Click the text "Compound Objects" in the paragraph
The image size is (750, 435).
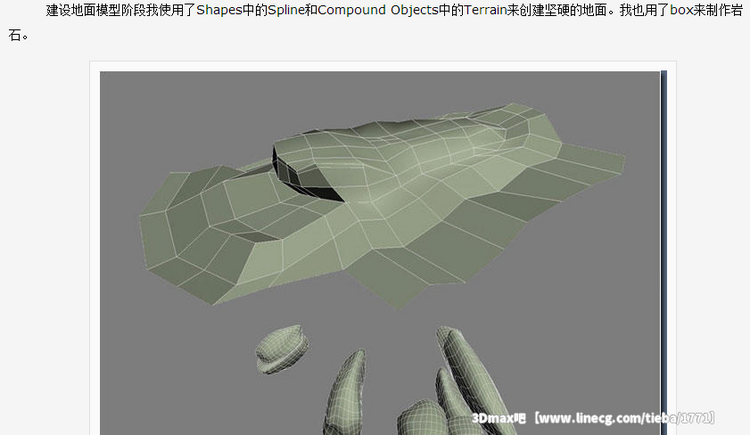(378, 10)
